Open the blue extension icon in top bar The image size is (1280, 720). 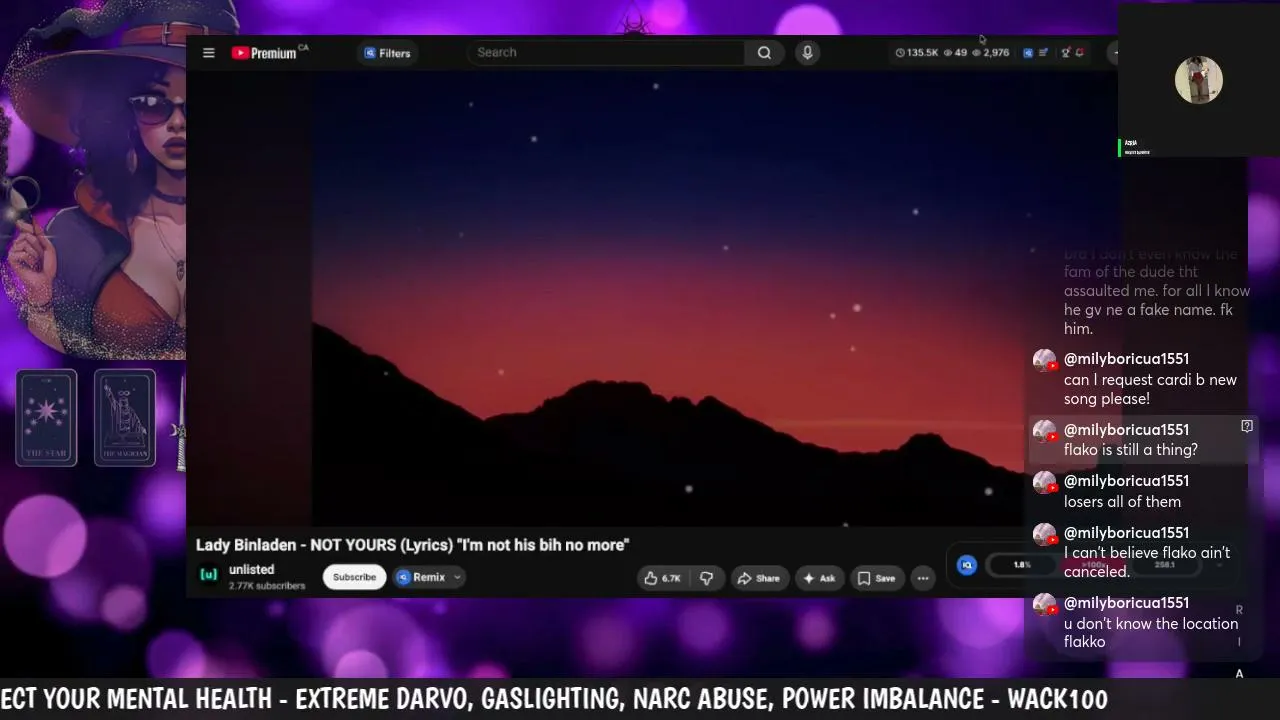point(1027,53)
